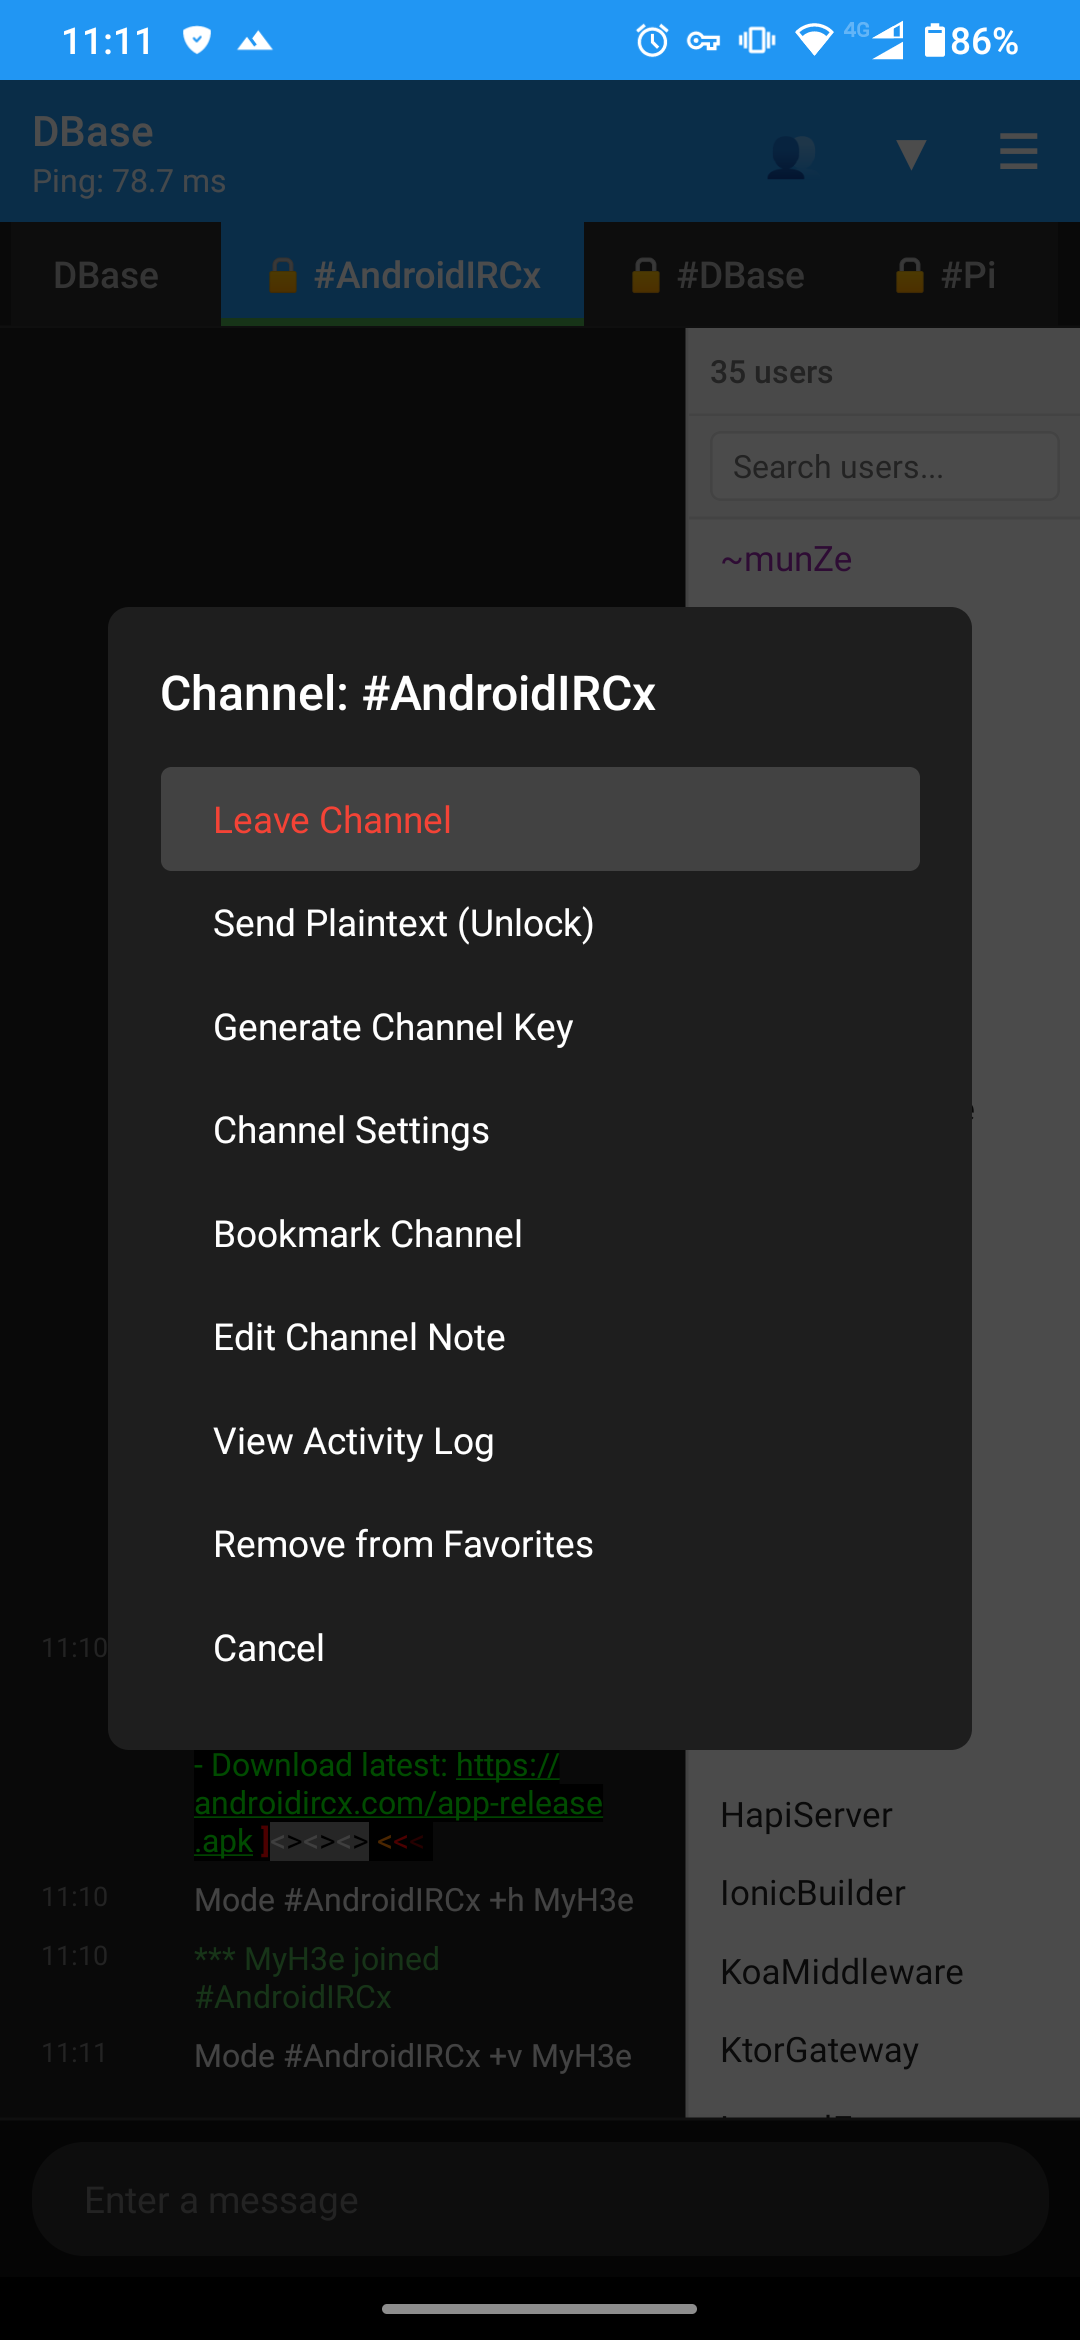
Task: Switch to the #DBase channel tab
Action: point(741,274)
